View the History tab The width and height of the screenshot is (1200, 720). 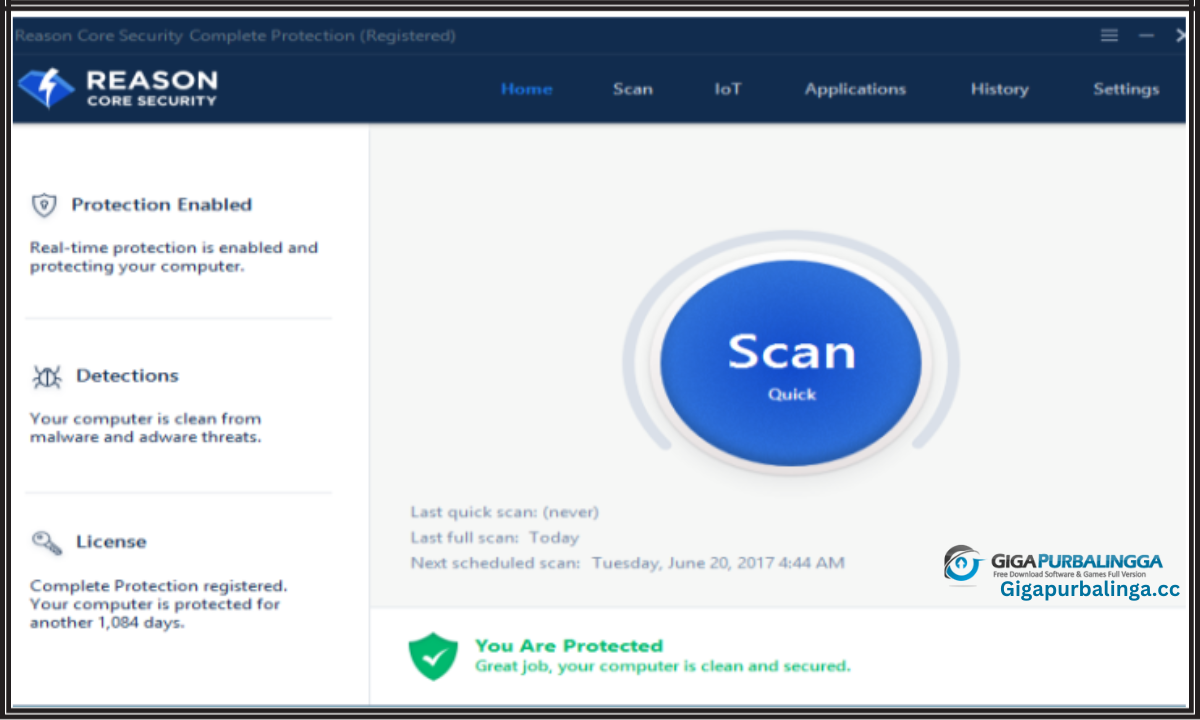click(999, 89)
